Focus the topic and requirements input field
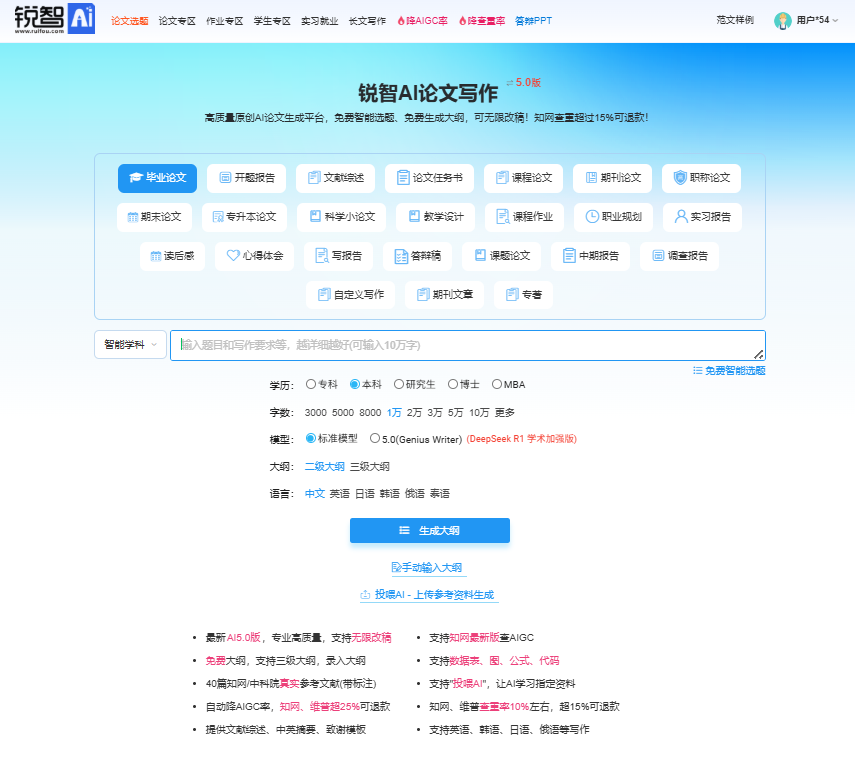855x760 pixels. (x=465, y=345)
